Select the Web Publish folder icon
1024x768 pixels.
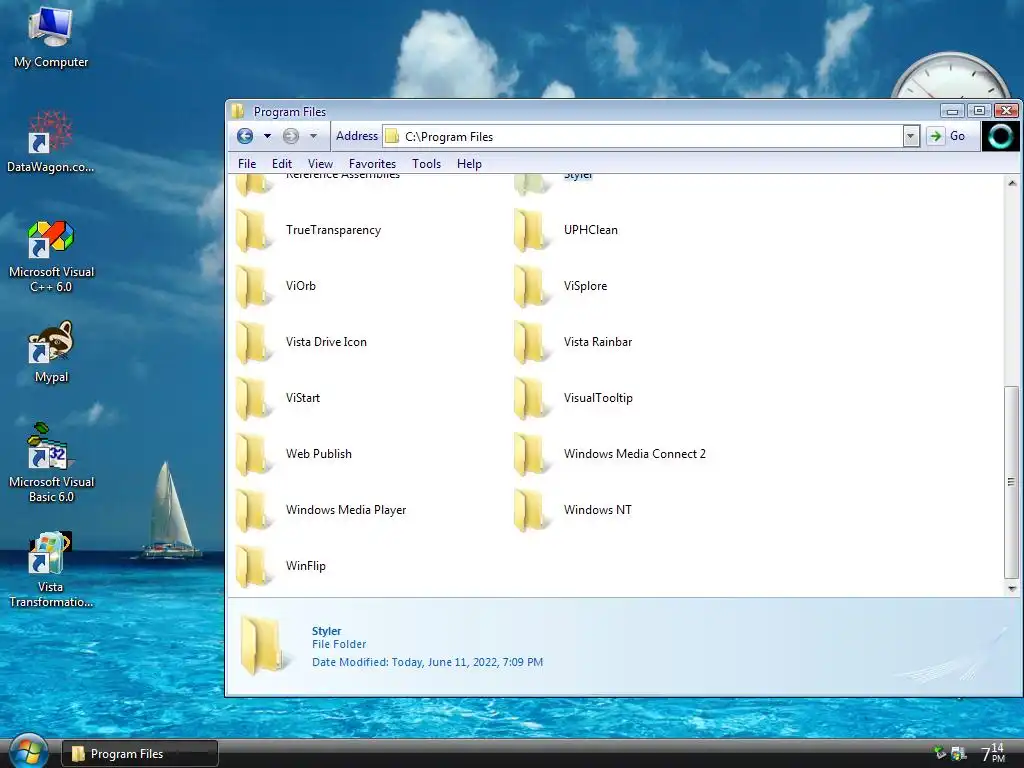click(x=253, y=454)
